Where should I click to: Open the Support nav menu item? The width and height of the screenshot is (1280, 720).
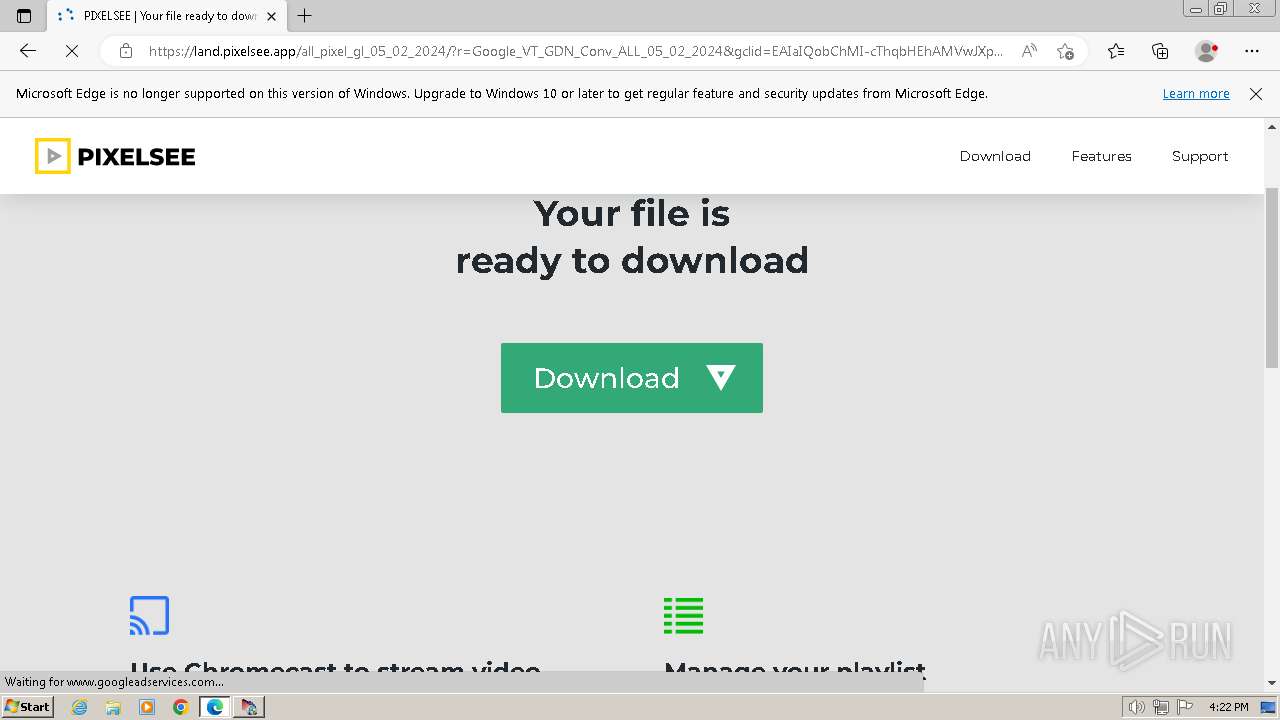coord(1200,156)
